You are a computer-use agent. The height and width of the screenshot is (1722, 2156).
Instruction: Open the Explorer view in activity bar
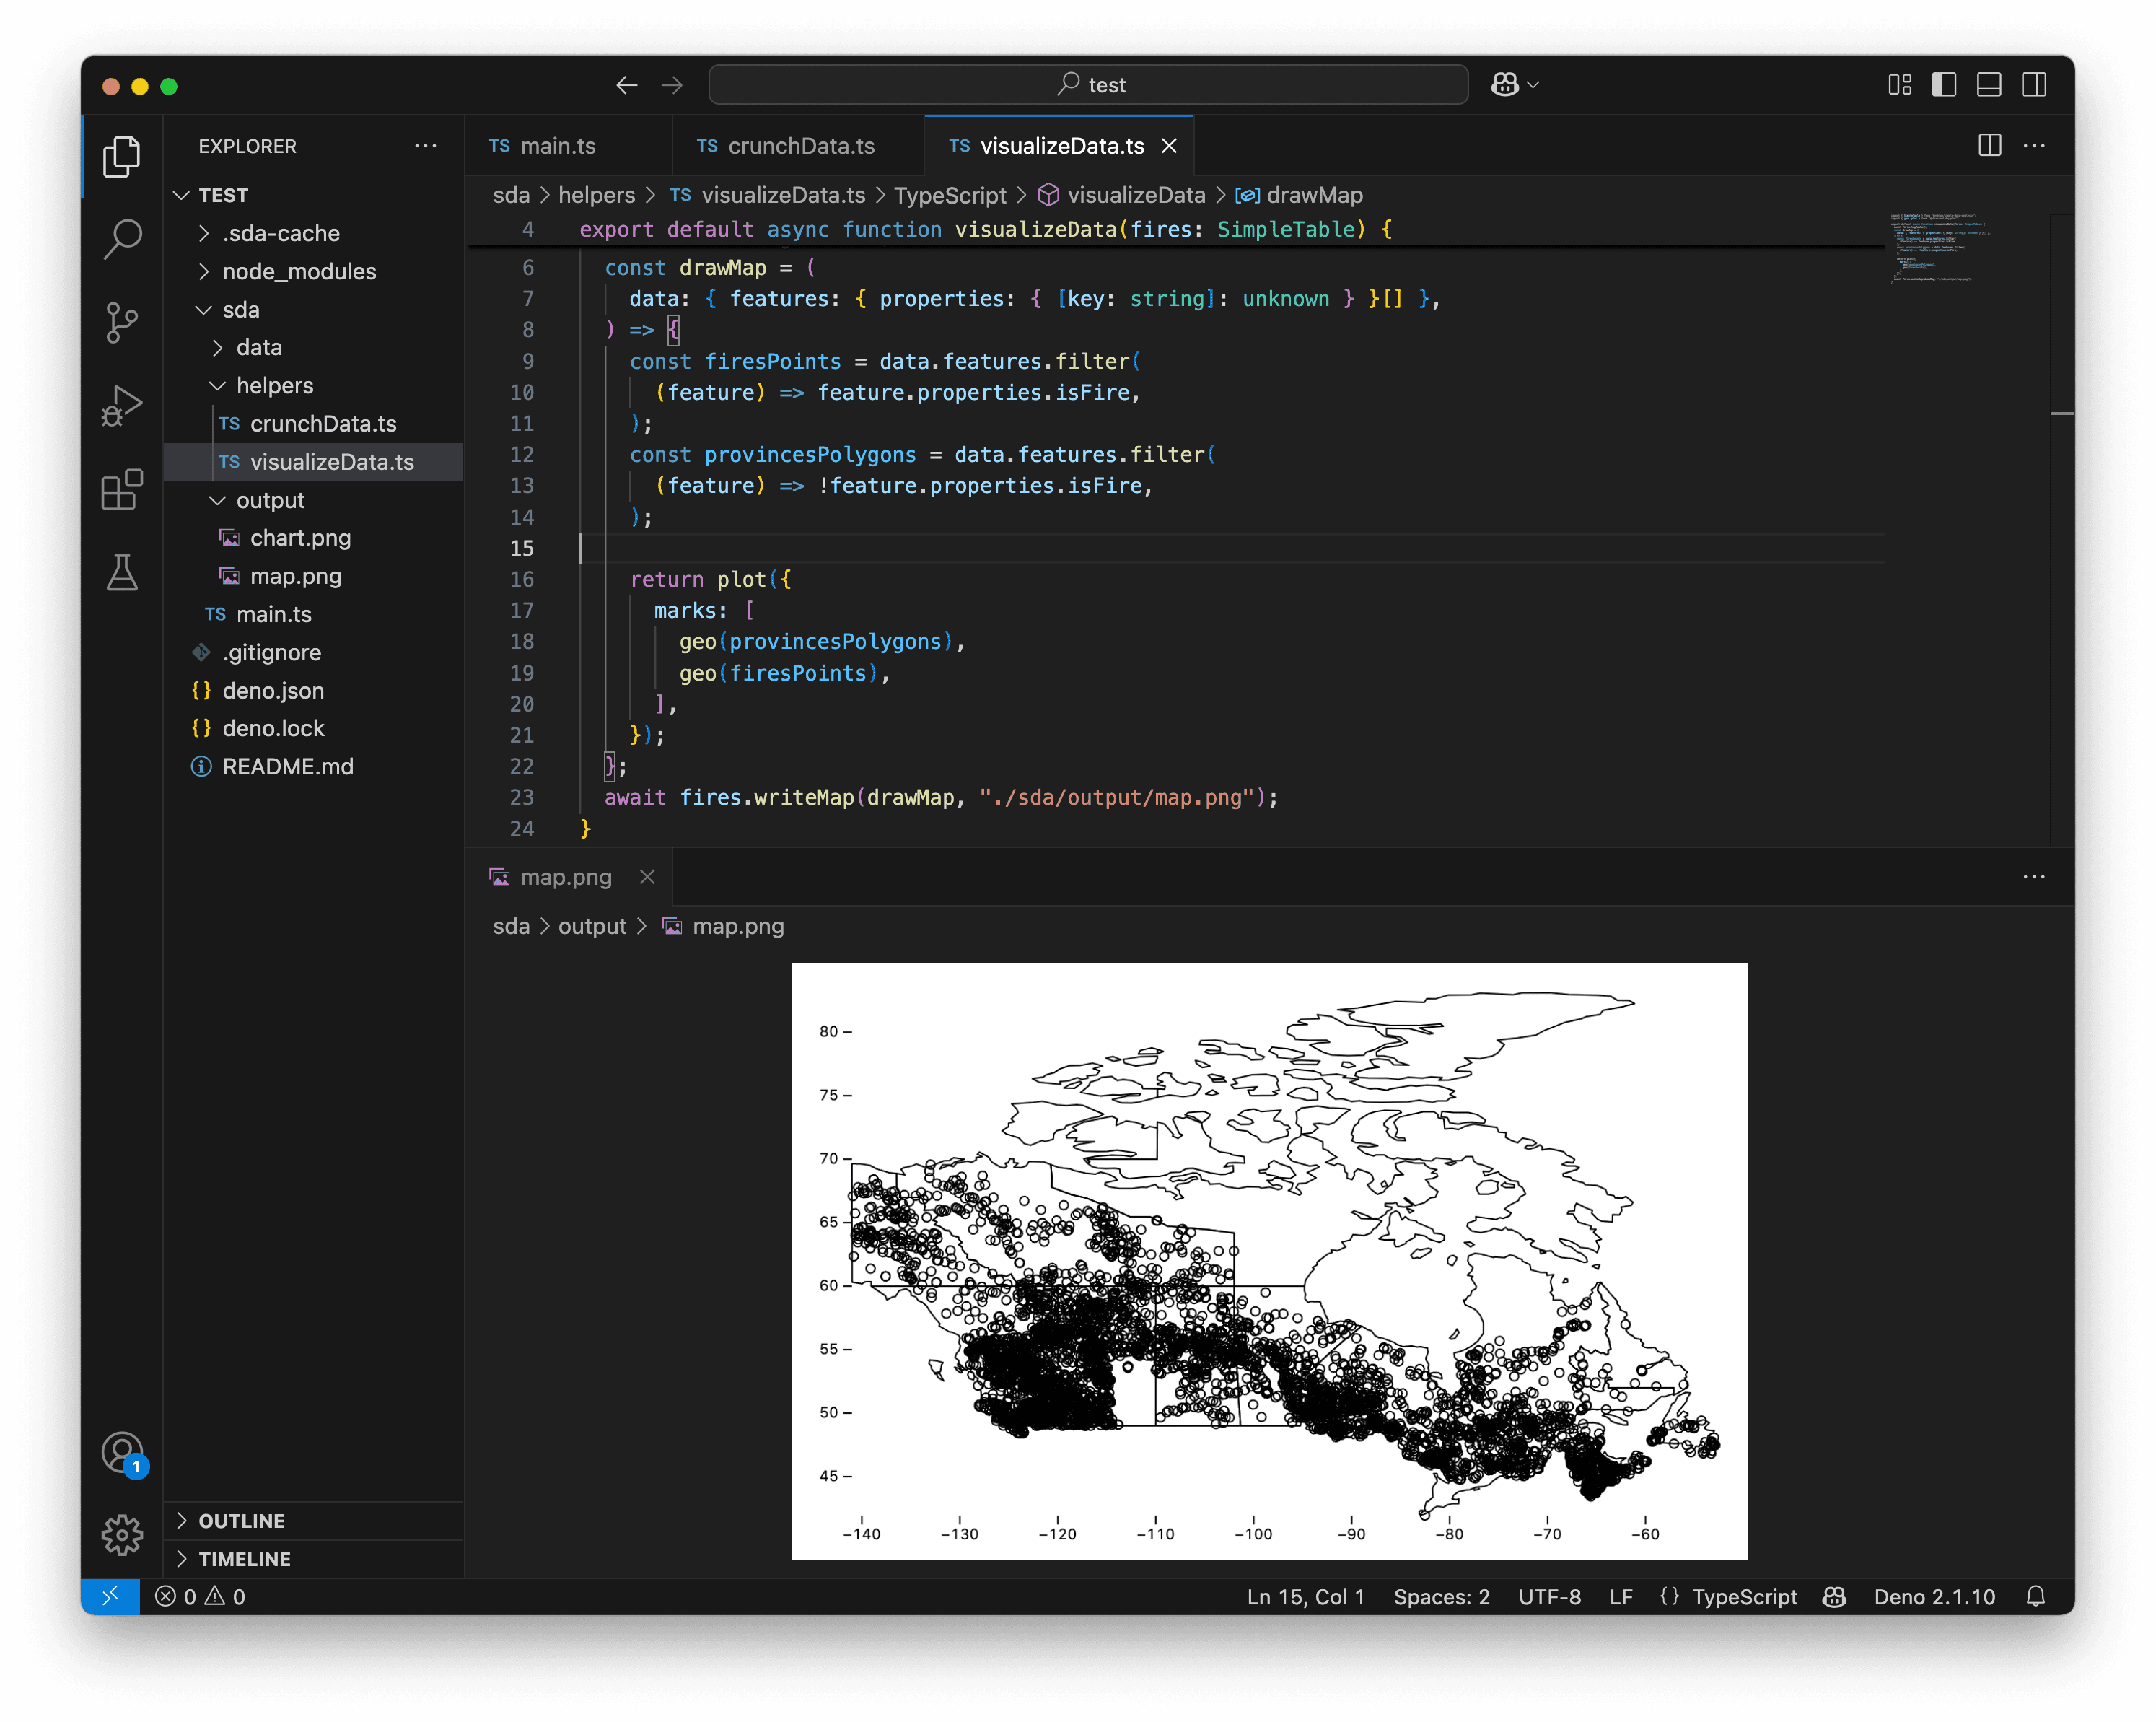(122, 156)
